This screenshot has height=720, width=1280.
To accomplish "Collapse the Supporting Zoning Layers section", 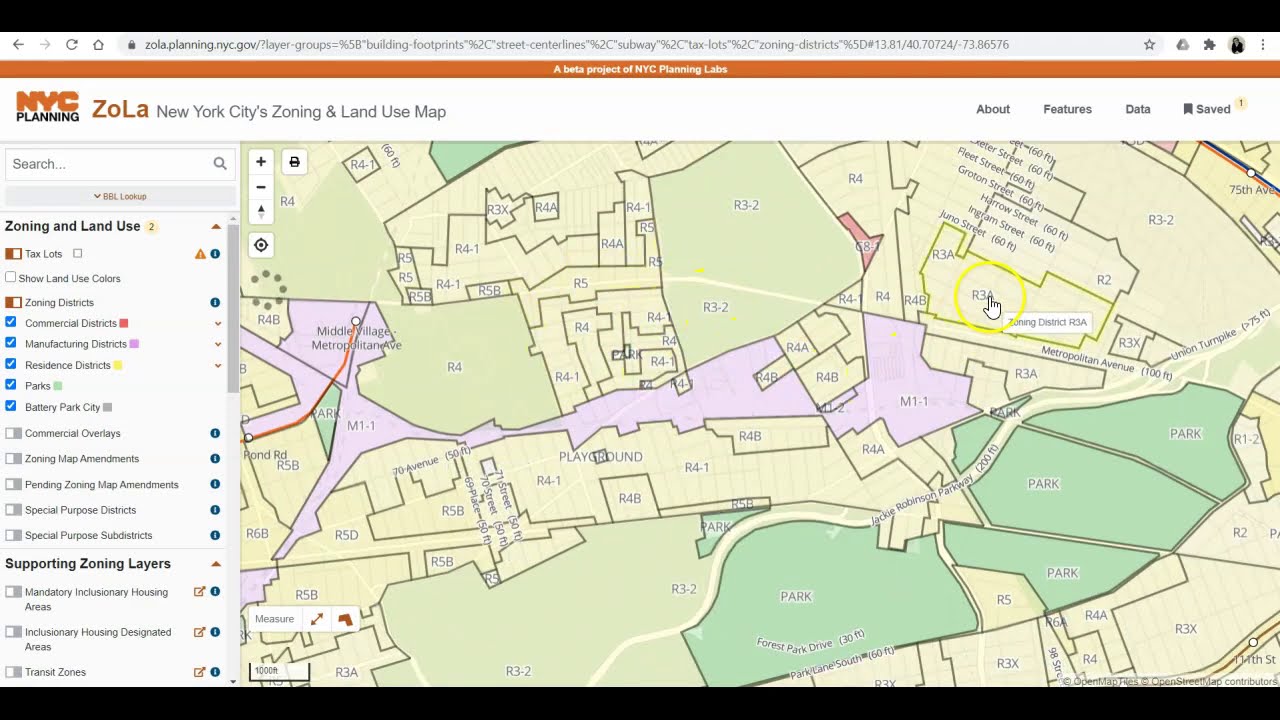I will pyautogui.click(x=216, y=564).
